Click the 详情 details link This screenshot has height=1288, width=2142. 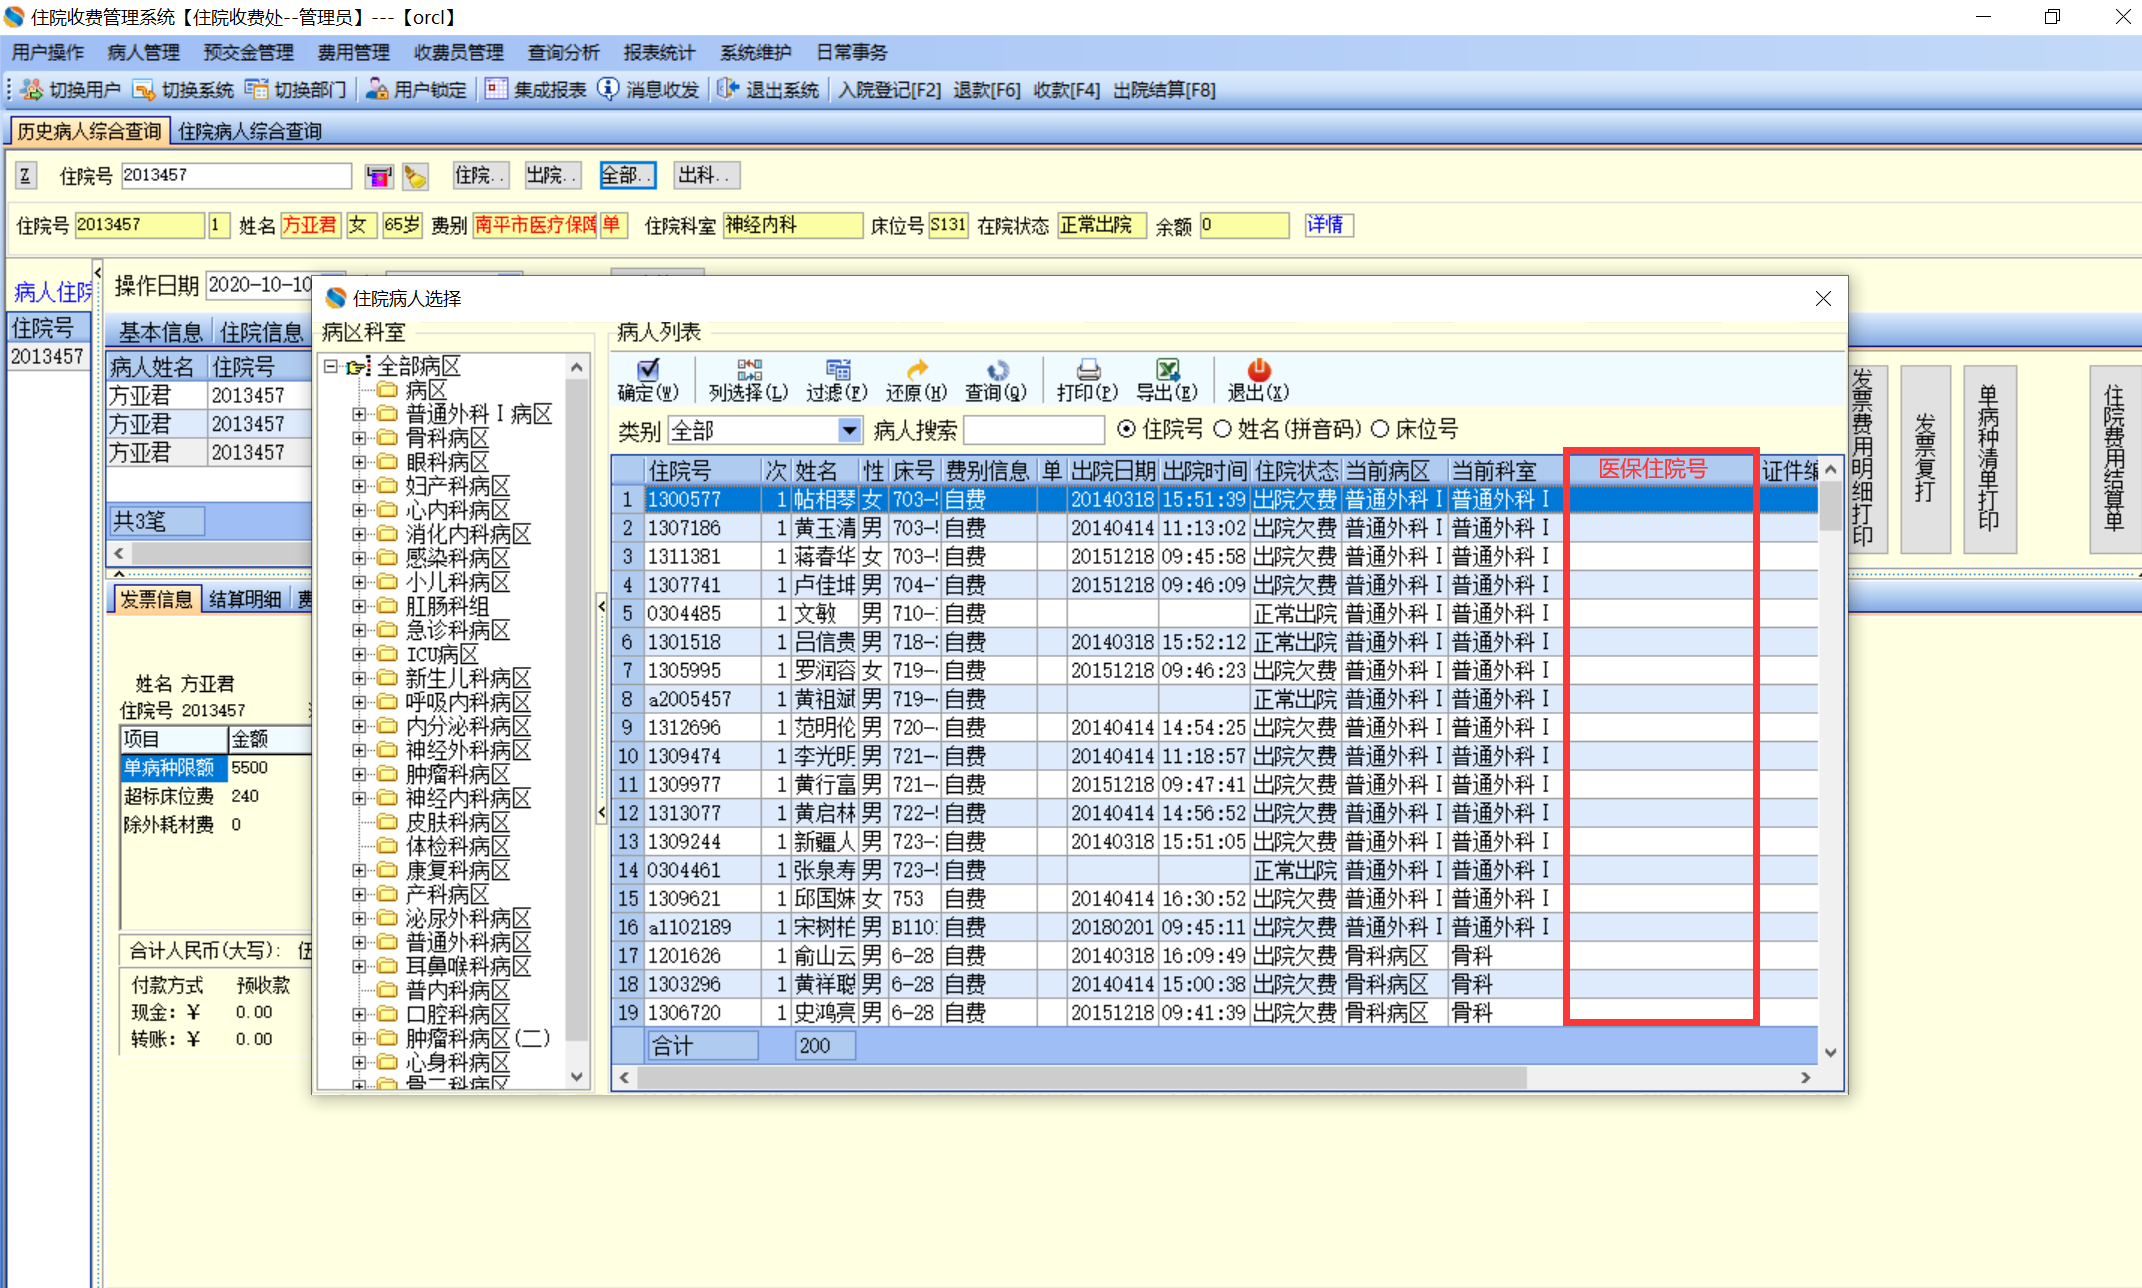[x=1326, y=225]
